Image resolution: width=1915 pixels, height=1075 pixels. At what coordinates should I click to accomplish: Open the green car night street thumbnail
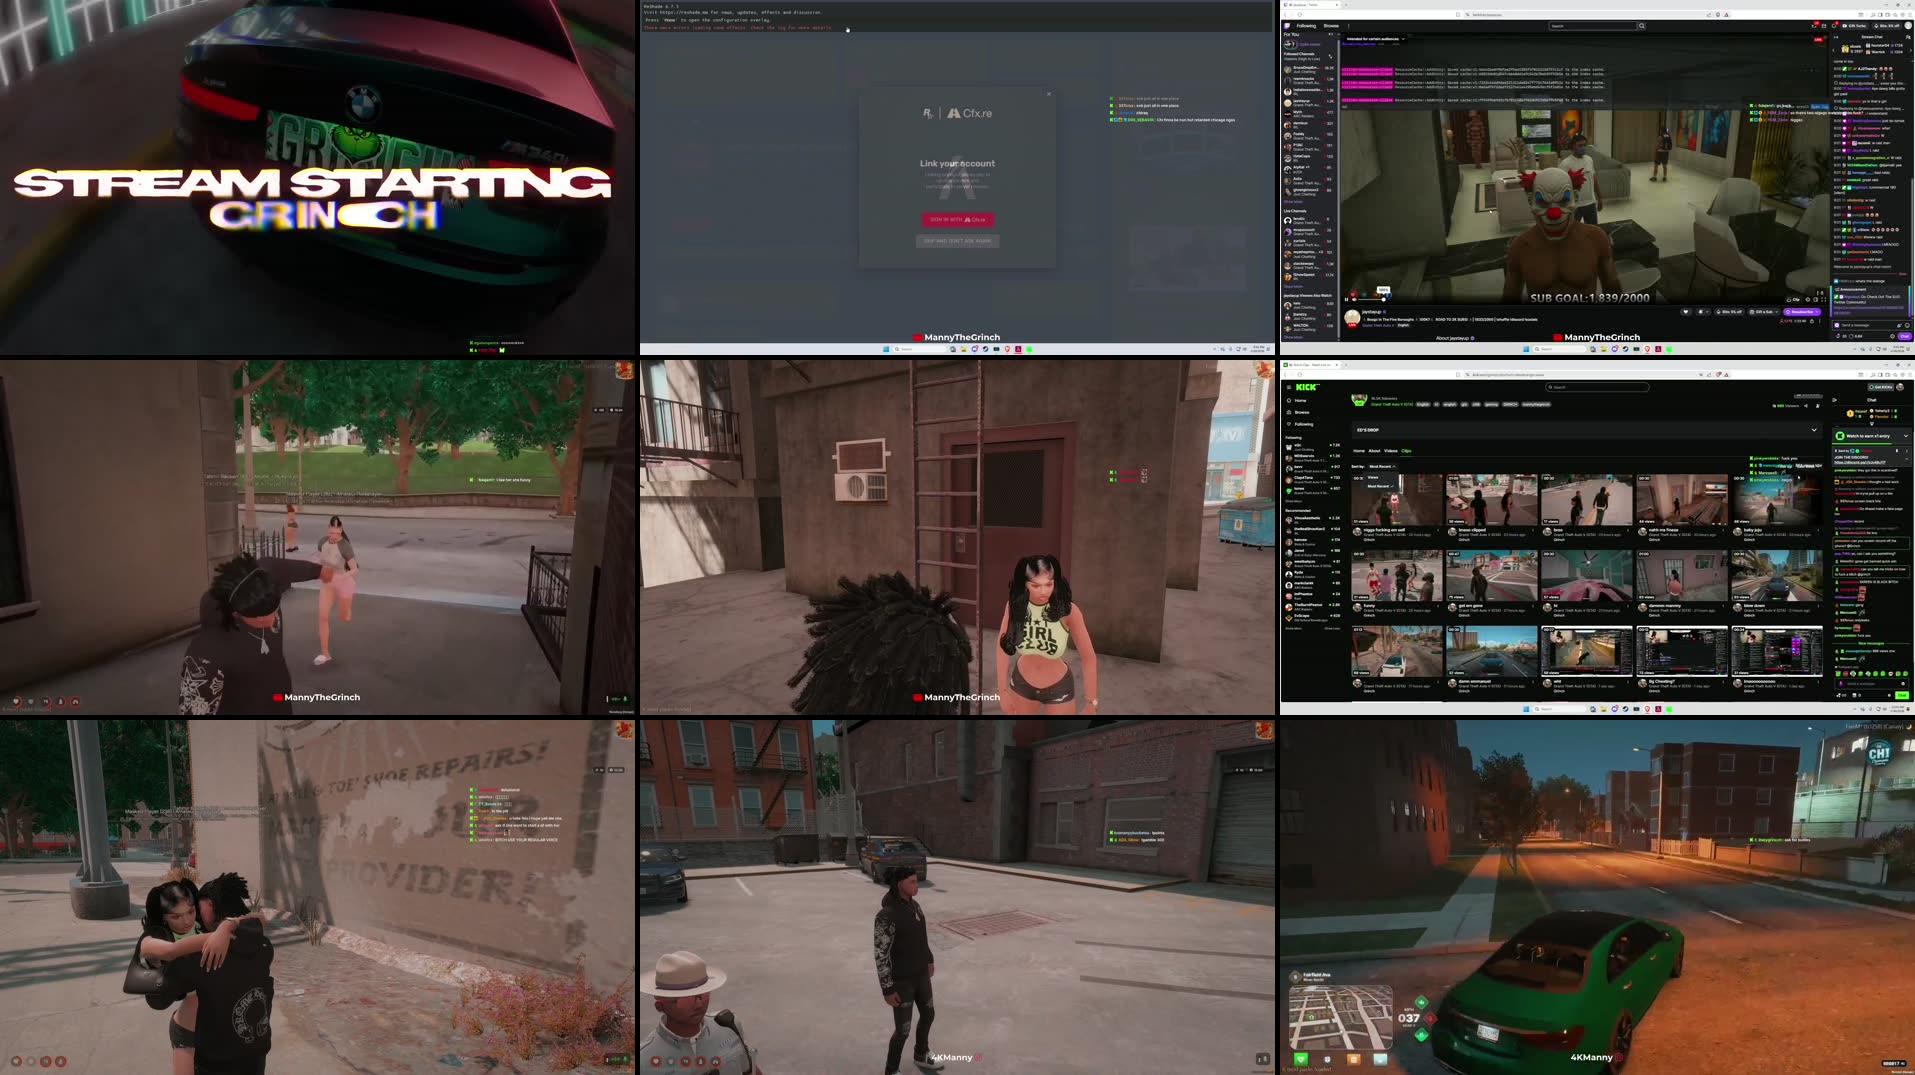click(x=1597, y=897)
